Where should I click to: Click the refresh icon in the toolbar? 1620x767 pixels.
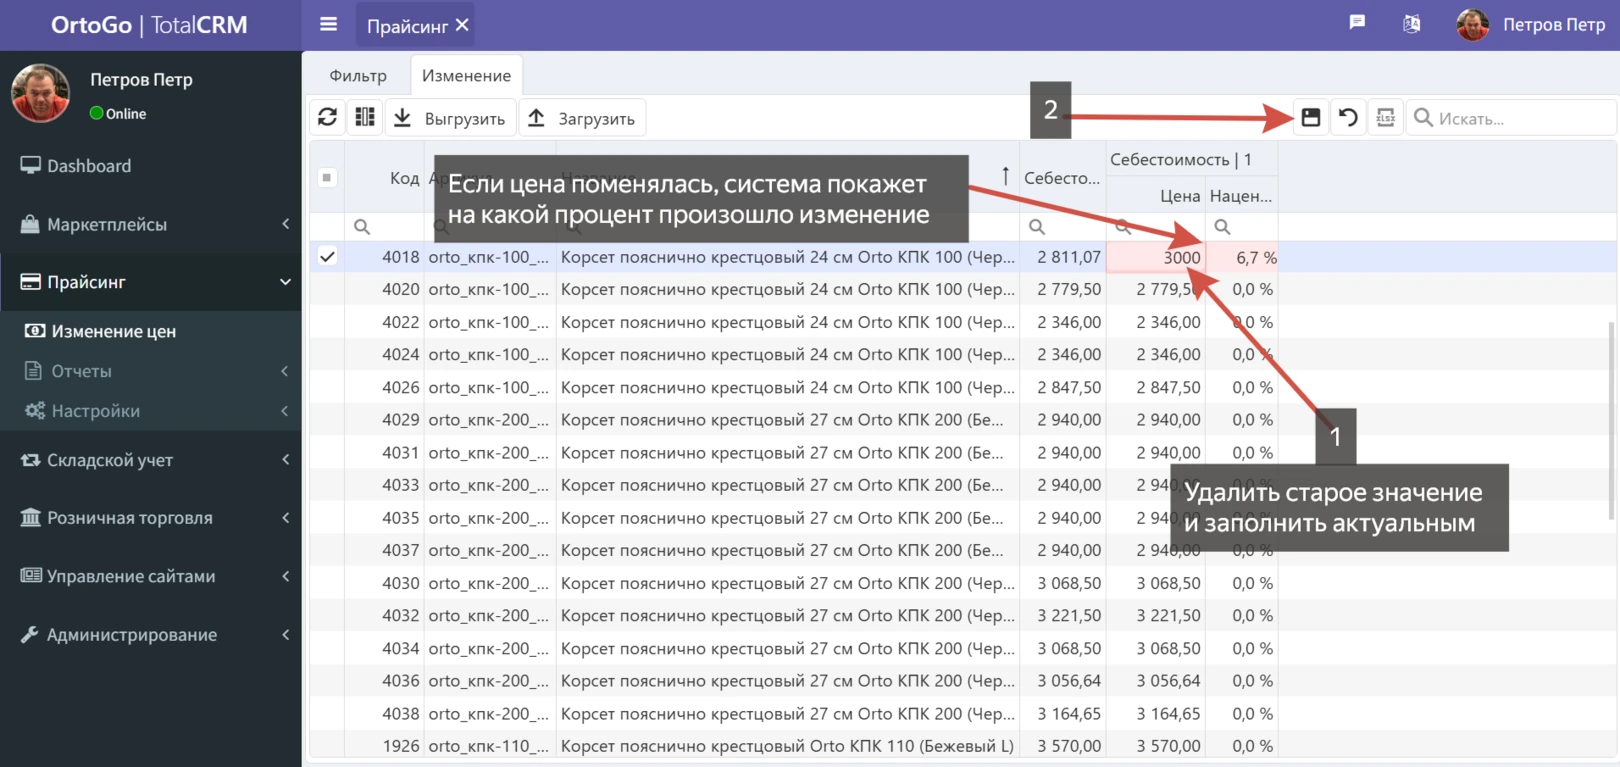327,118
